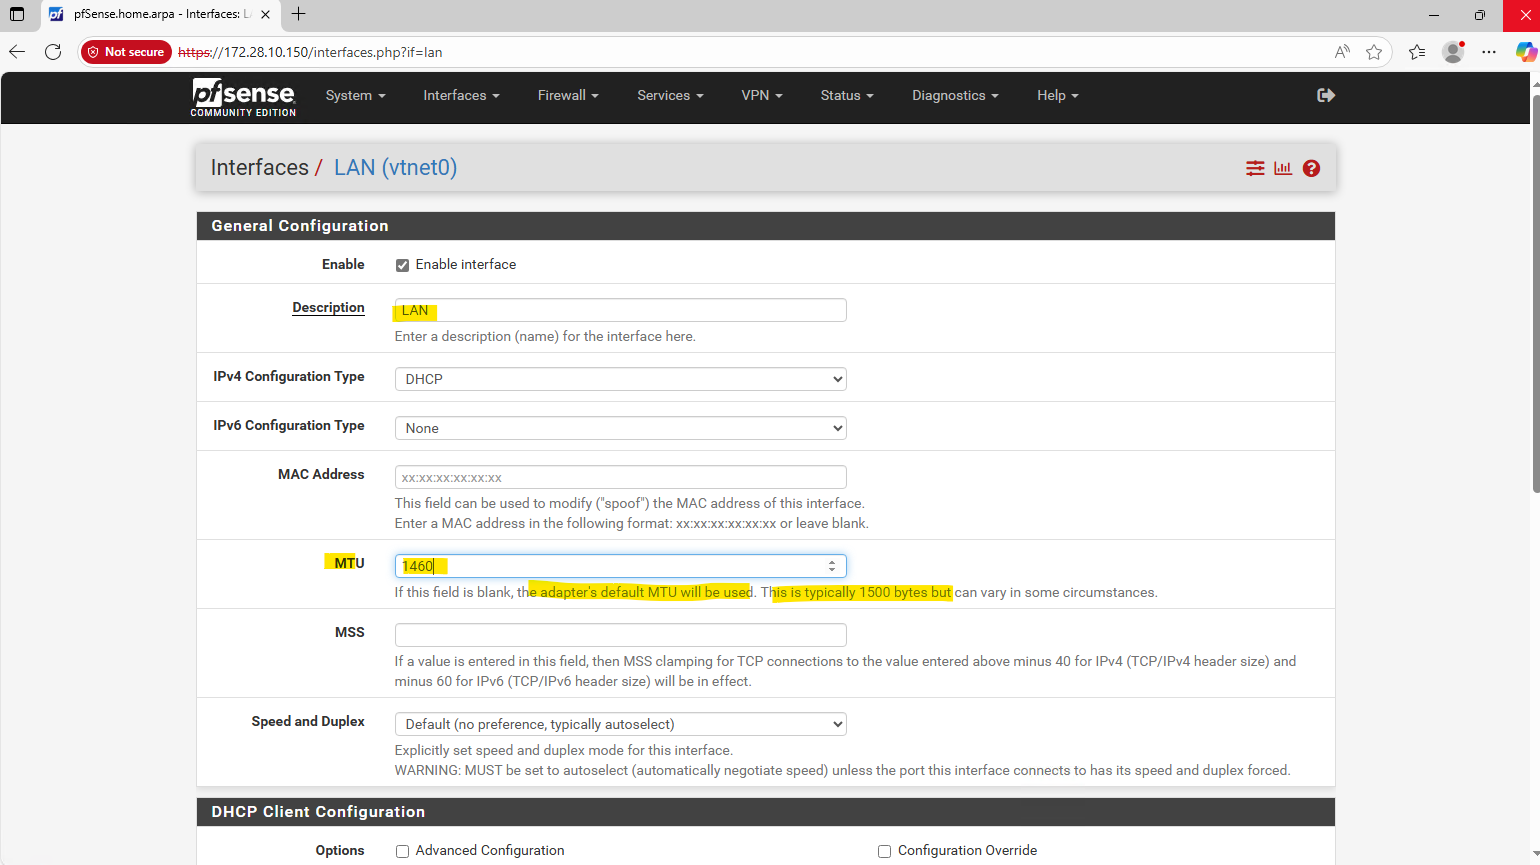Click the MTU field stepper arrows

coord(832,566)
